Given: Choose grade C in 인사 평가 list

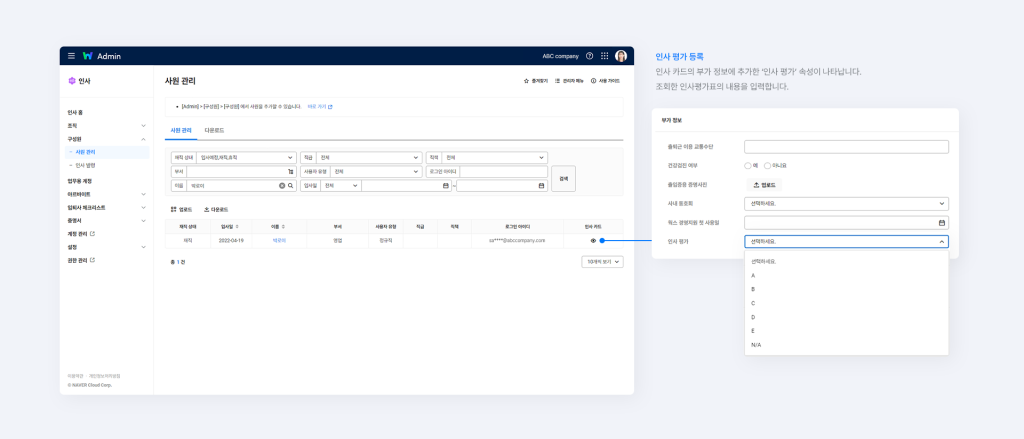Looking at the screenshot, I should [x=846, y=303].
